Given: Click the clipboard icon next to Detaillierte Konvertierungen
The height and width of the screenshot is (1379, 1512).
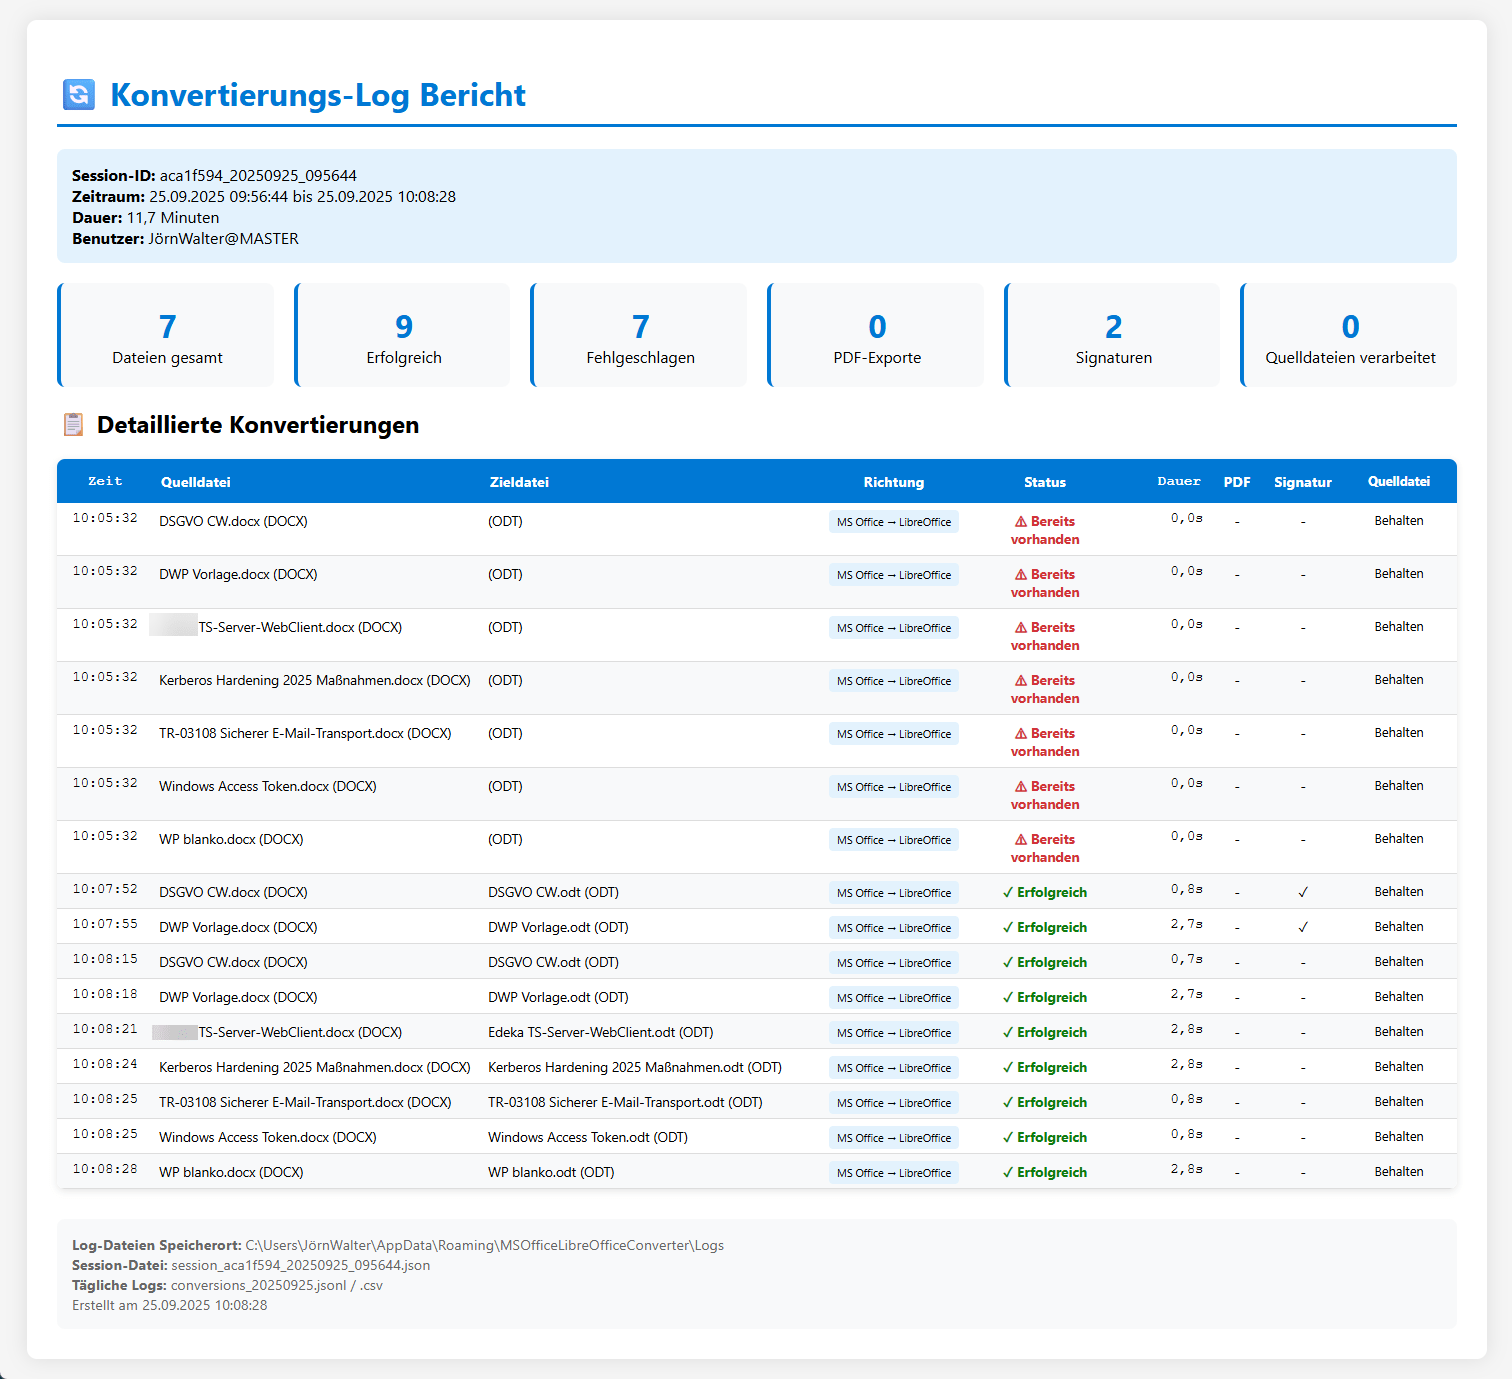Looking at the screenshot, I should [74, 425].
